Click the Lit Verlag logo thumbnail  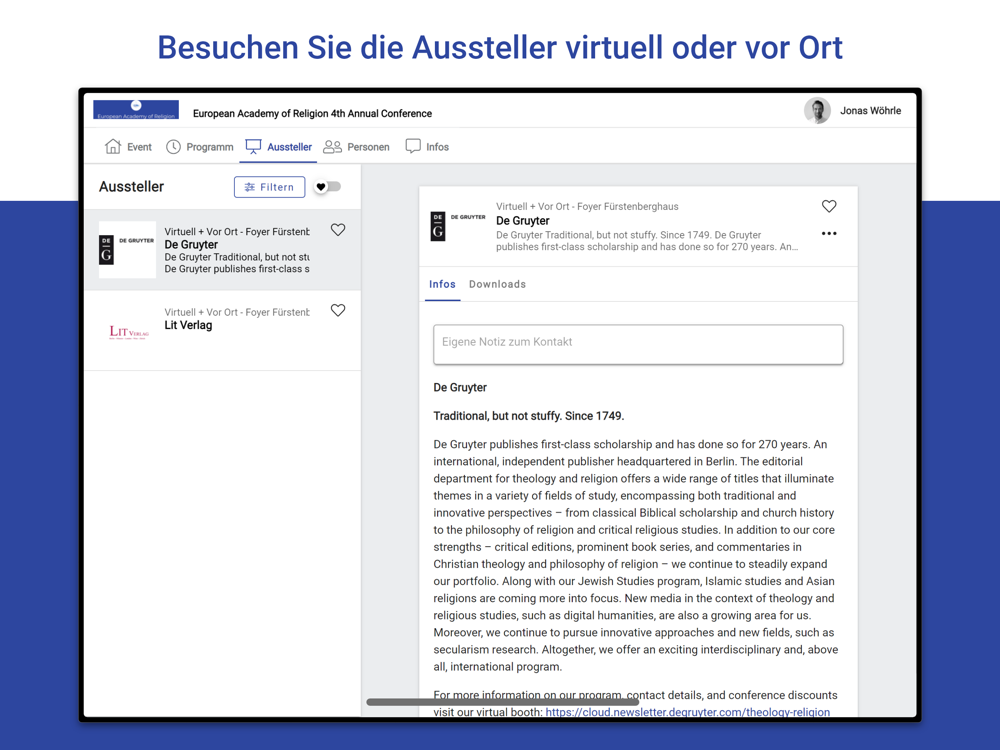(x=128, y=332)
